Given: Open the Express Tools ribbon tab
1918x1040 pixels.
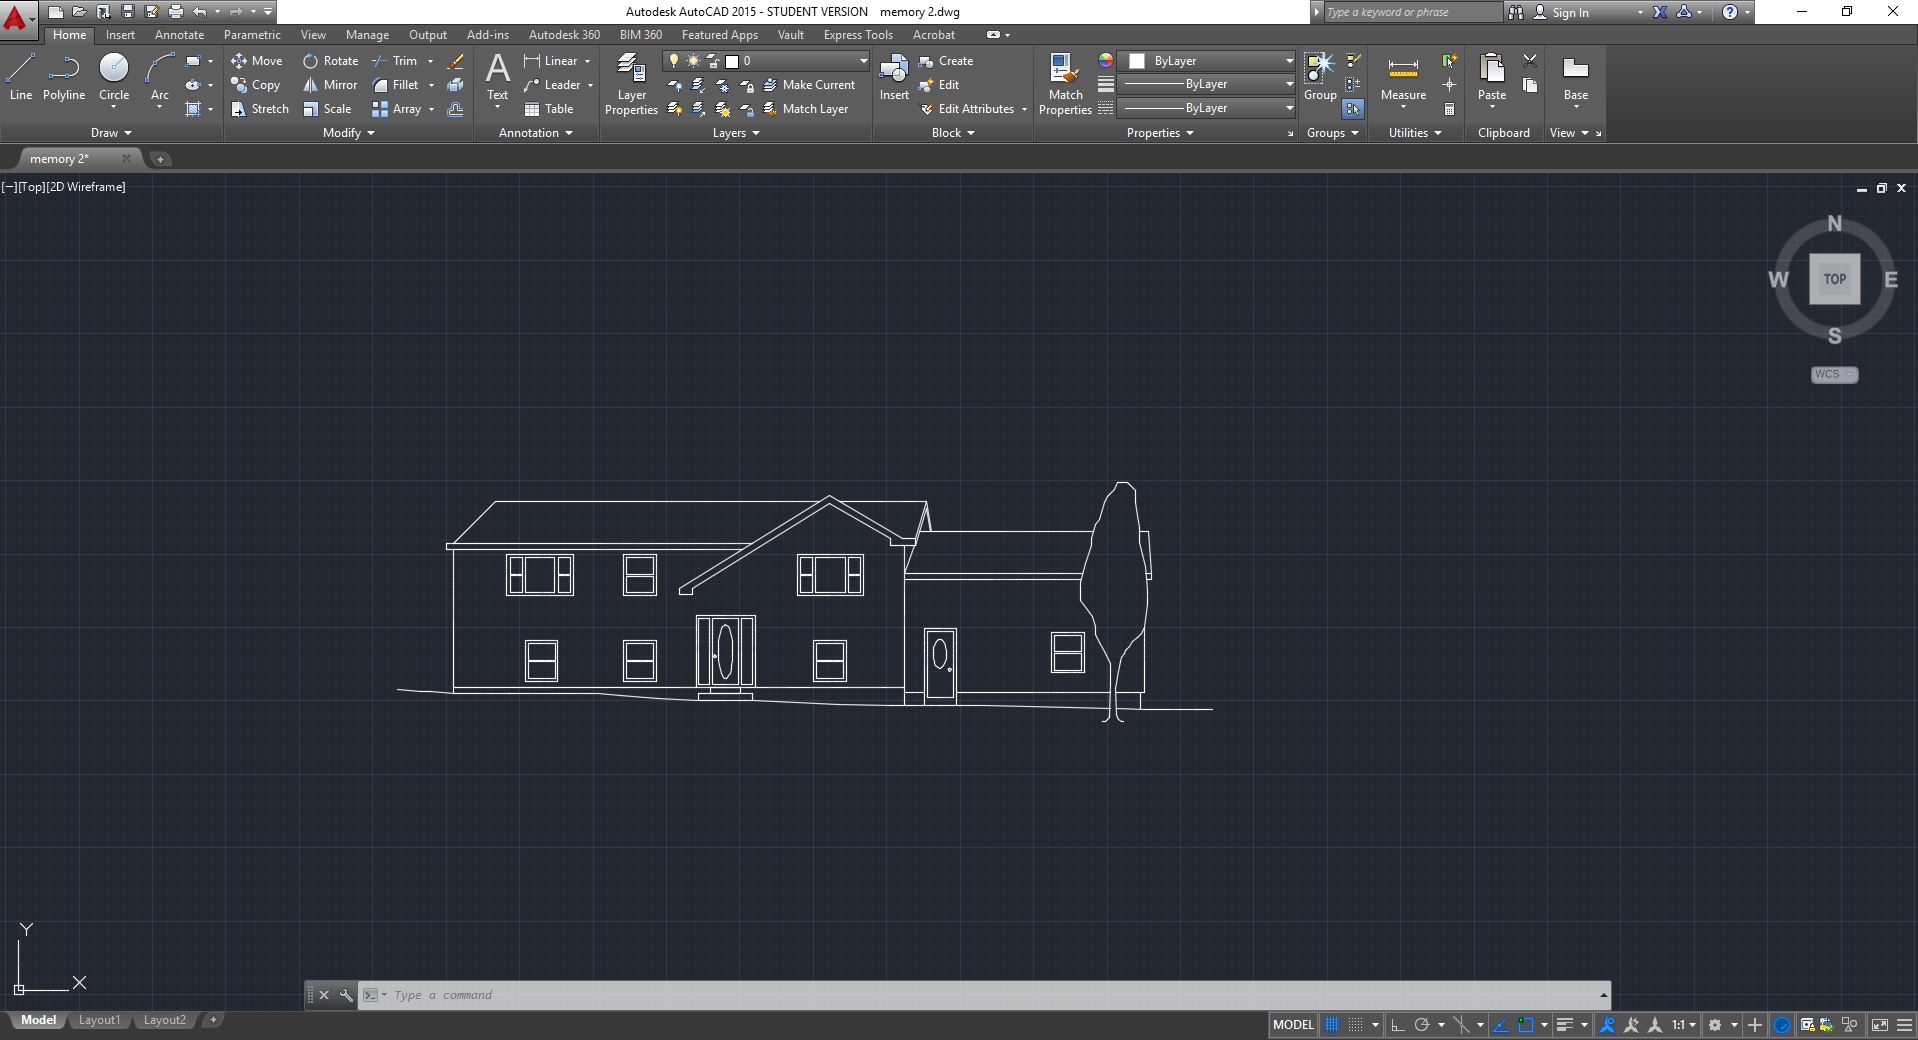Looking at the screenshot, I should point(858,35).
